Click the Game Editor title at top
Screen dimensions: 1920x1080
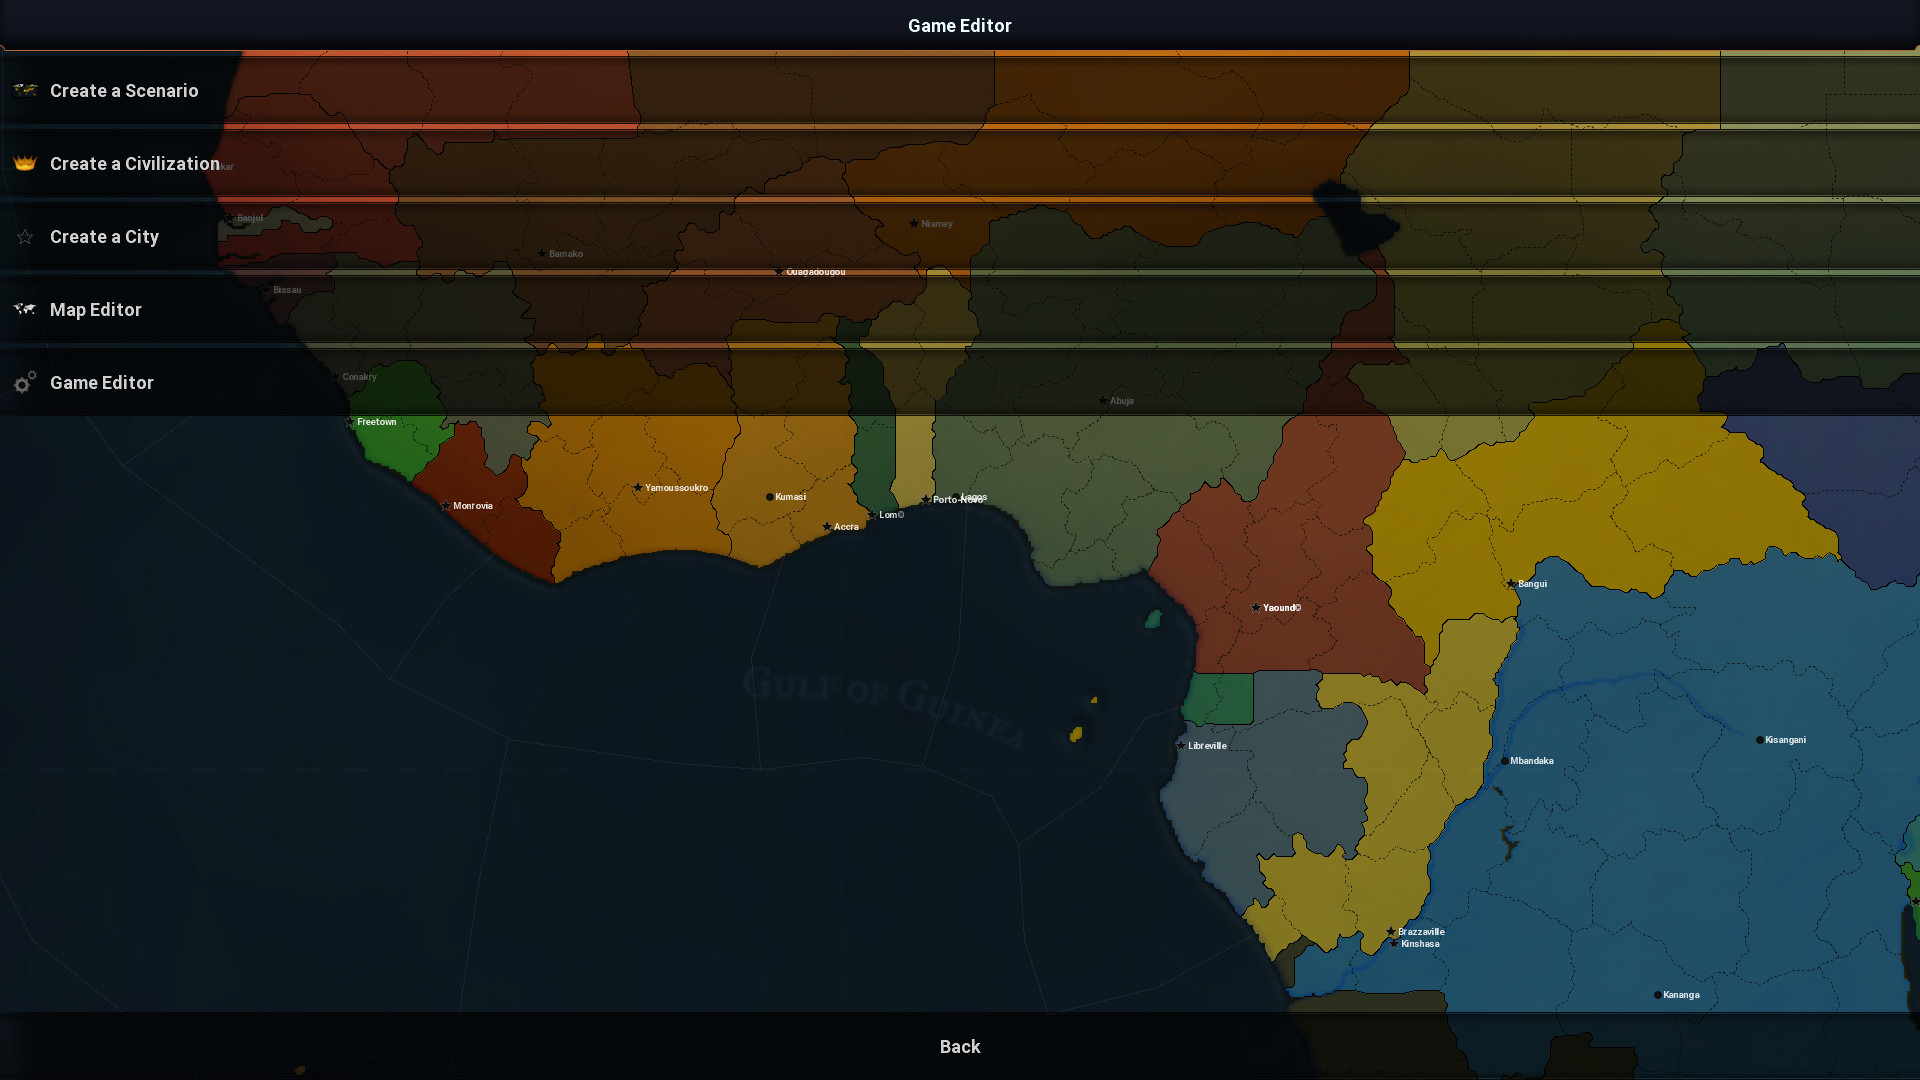click(959, 26)
